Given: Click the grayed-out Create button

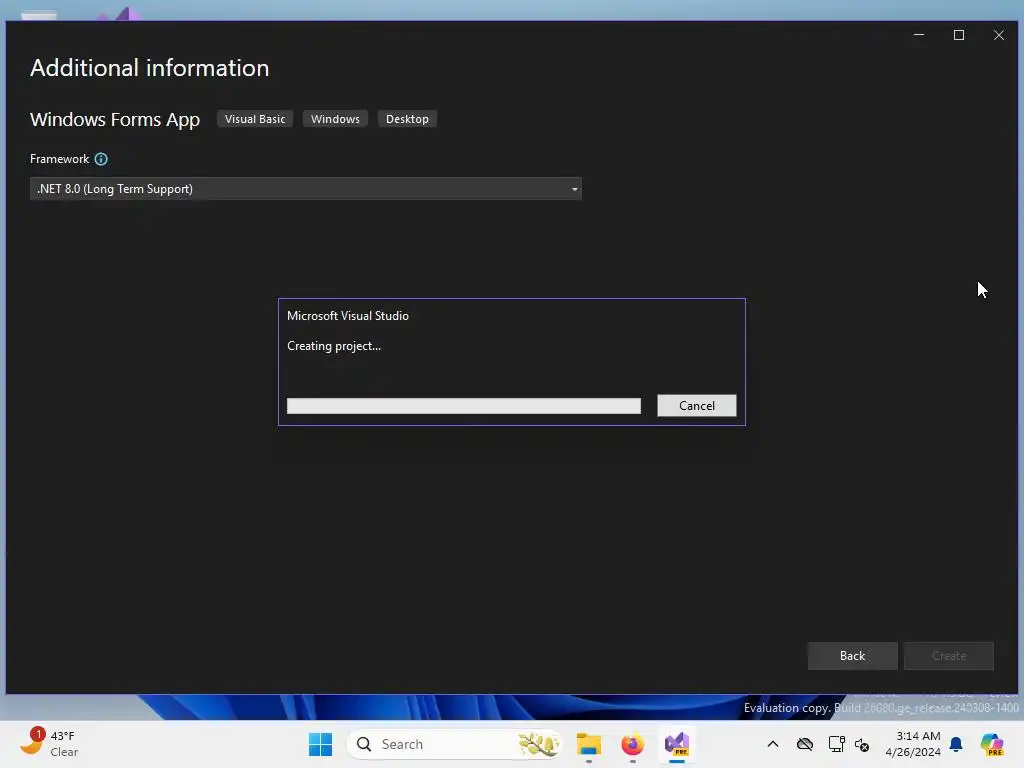Looking at the screenshot, I should click(949, 656).
